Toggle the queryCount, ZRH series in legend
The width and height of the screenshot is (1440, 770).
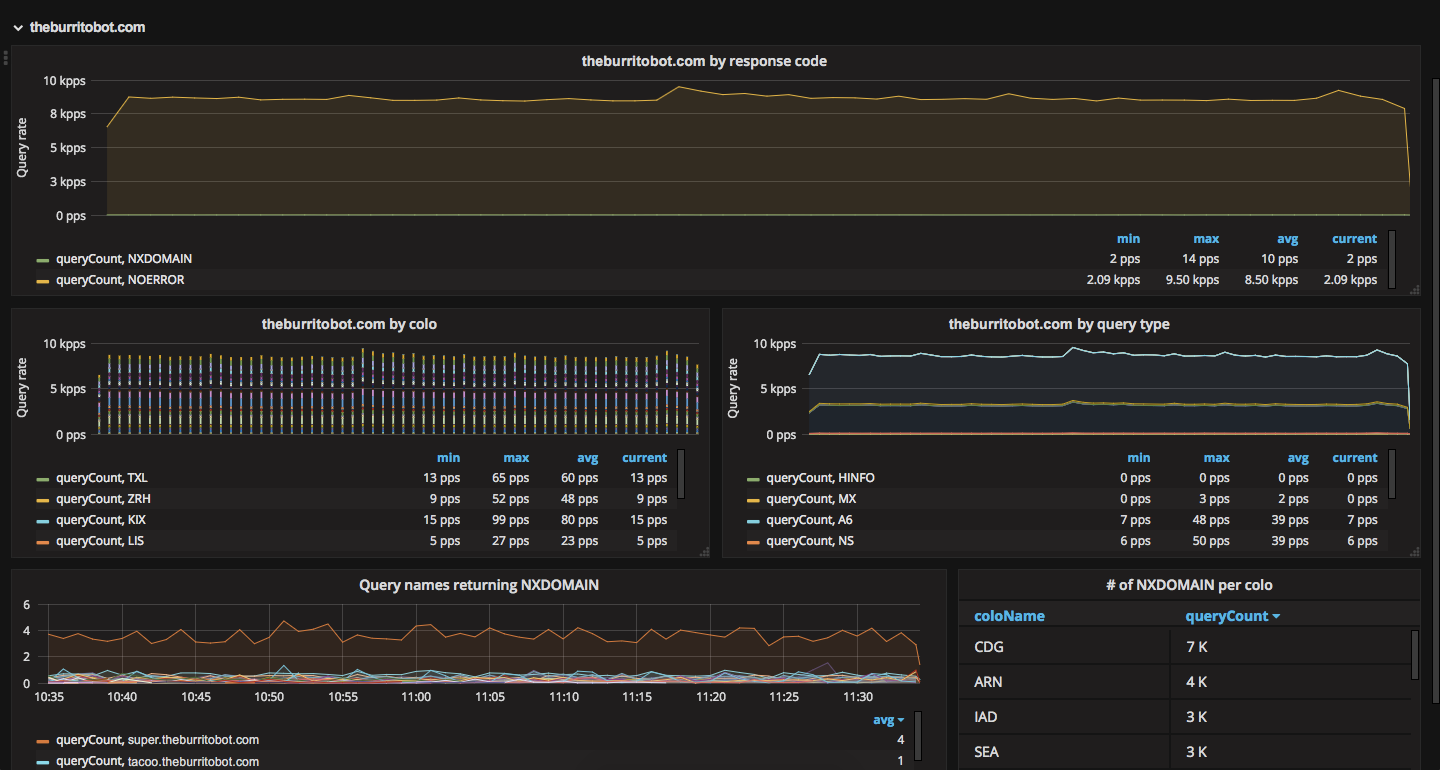tap(103, 499)
